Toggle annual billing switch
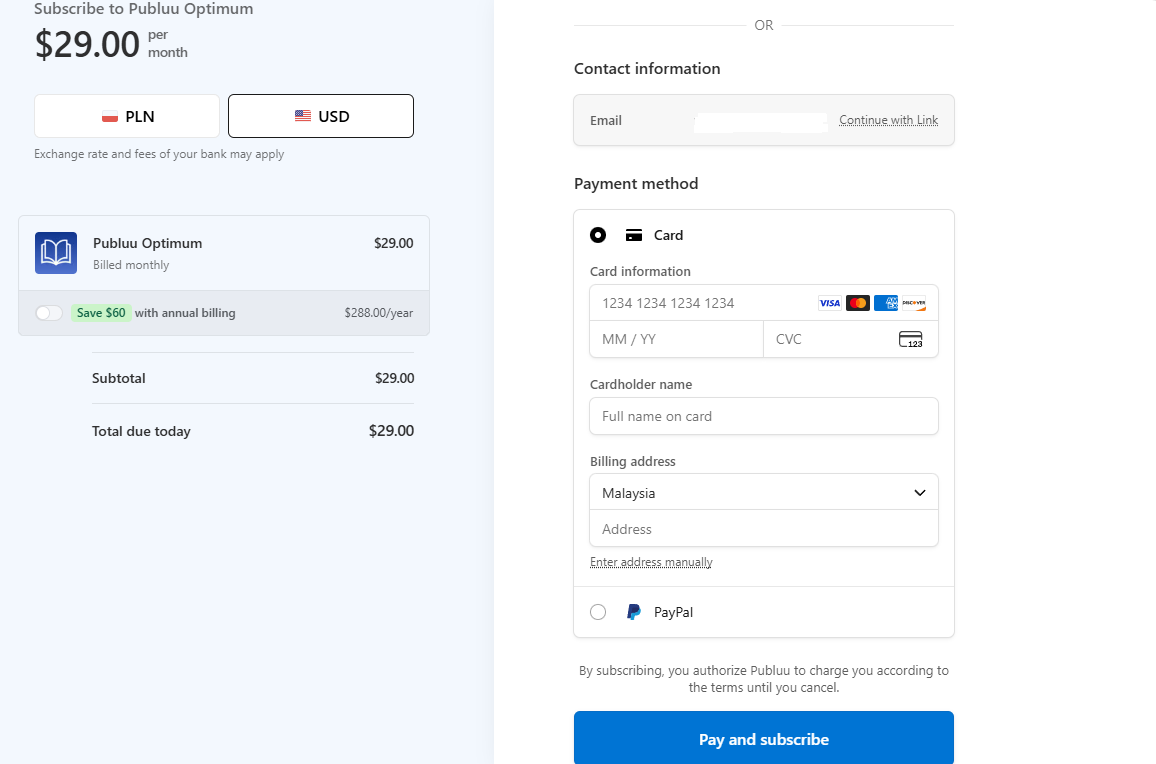1156x764 pixels. pos(49,313)
